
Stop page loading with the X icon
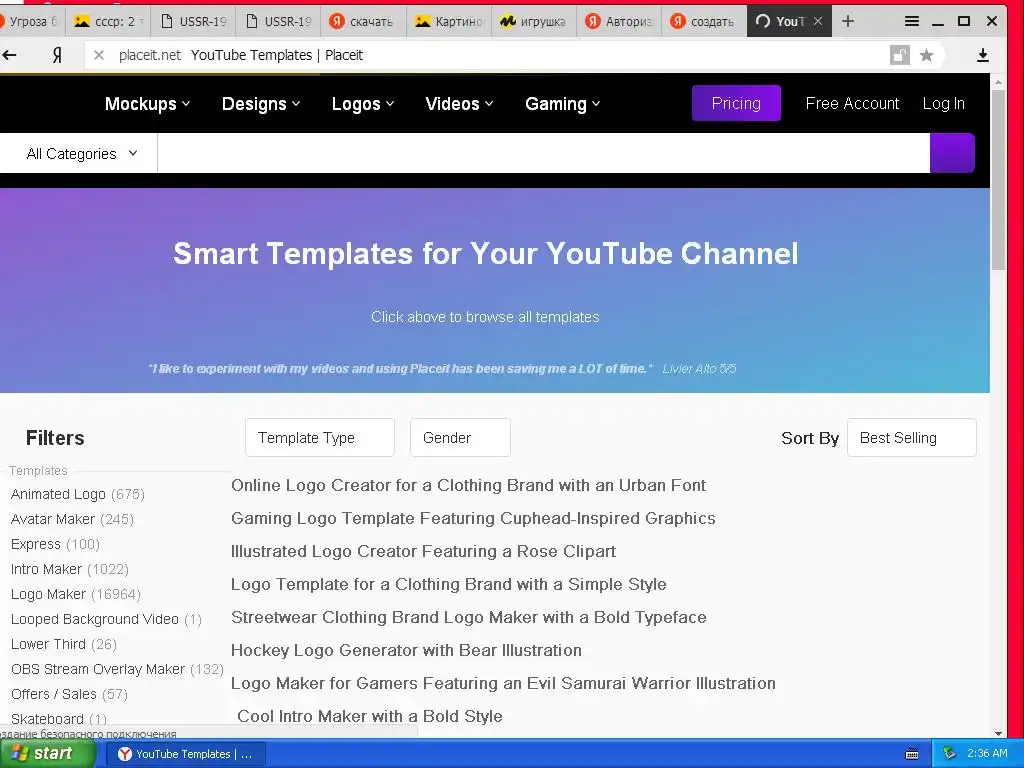click(99, 56)
